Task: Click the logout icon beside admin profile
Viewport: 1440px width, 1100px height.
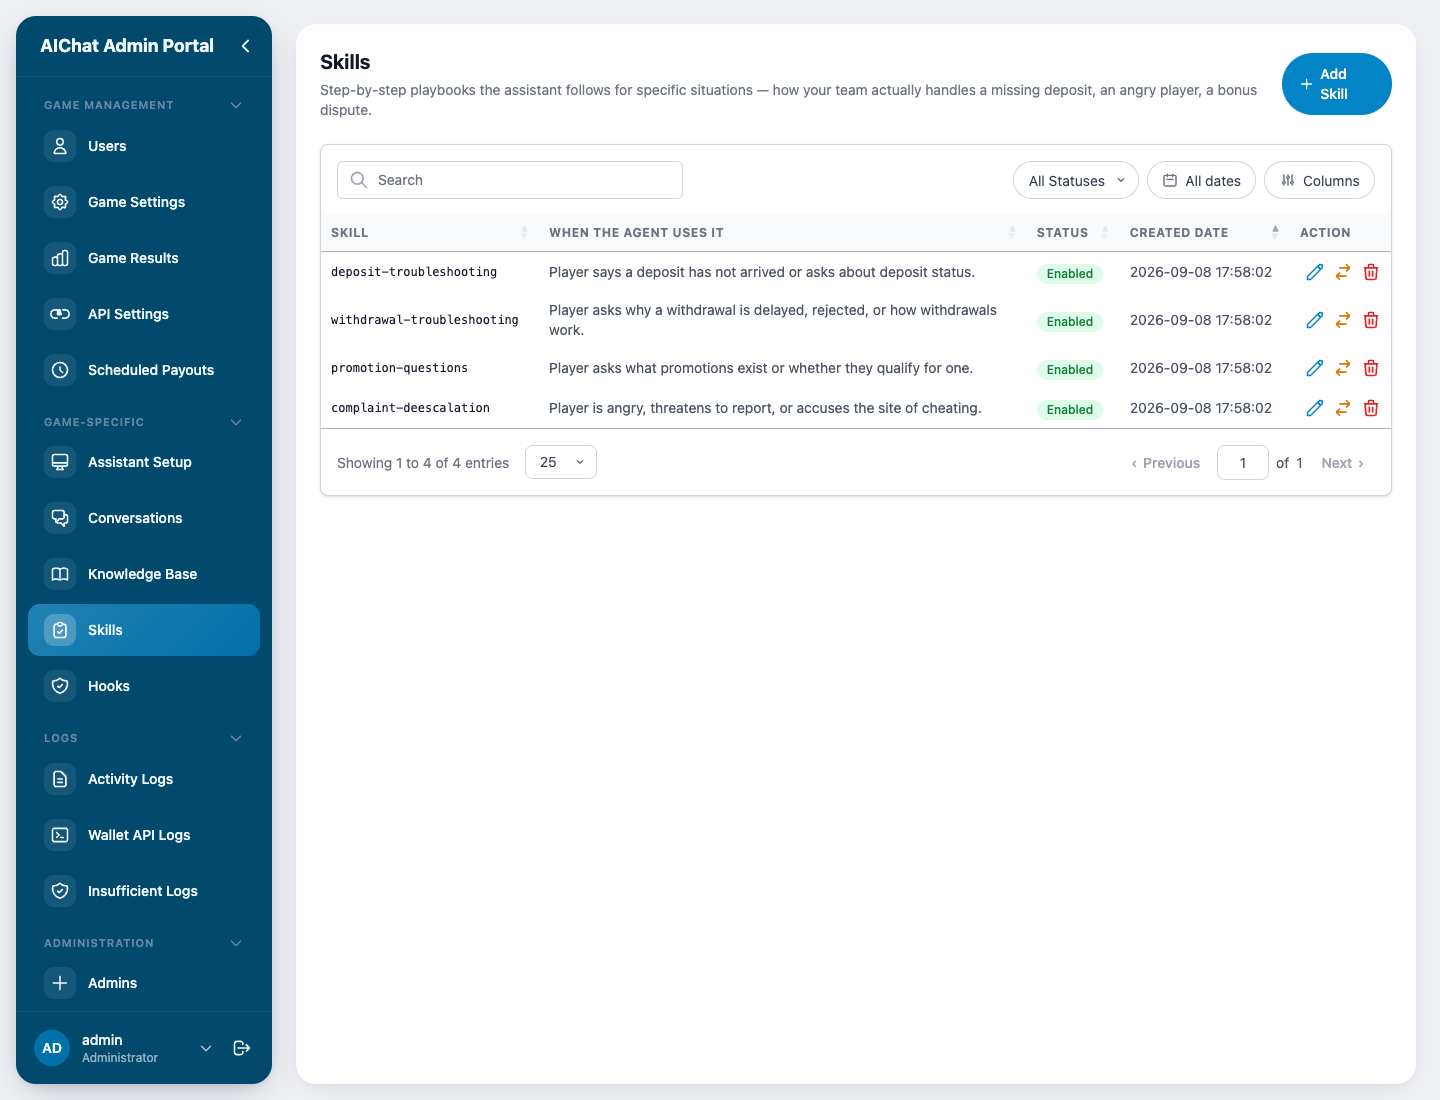Action: click(241, 1048)
